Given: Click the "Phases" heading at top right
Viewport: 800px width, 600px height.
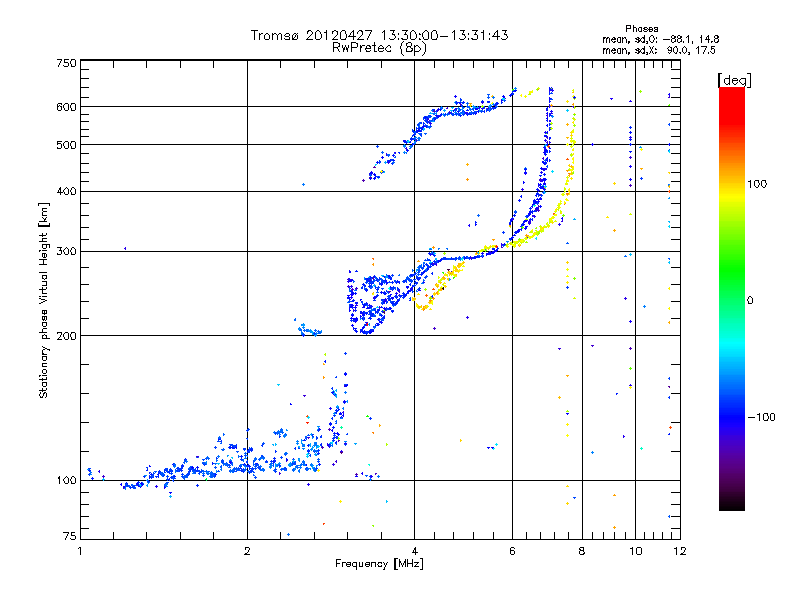Looking at the screenshot, I should point(641,29).
